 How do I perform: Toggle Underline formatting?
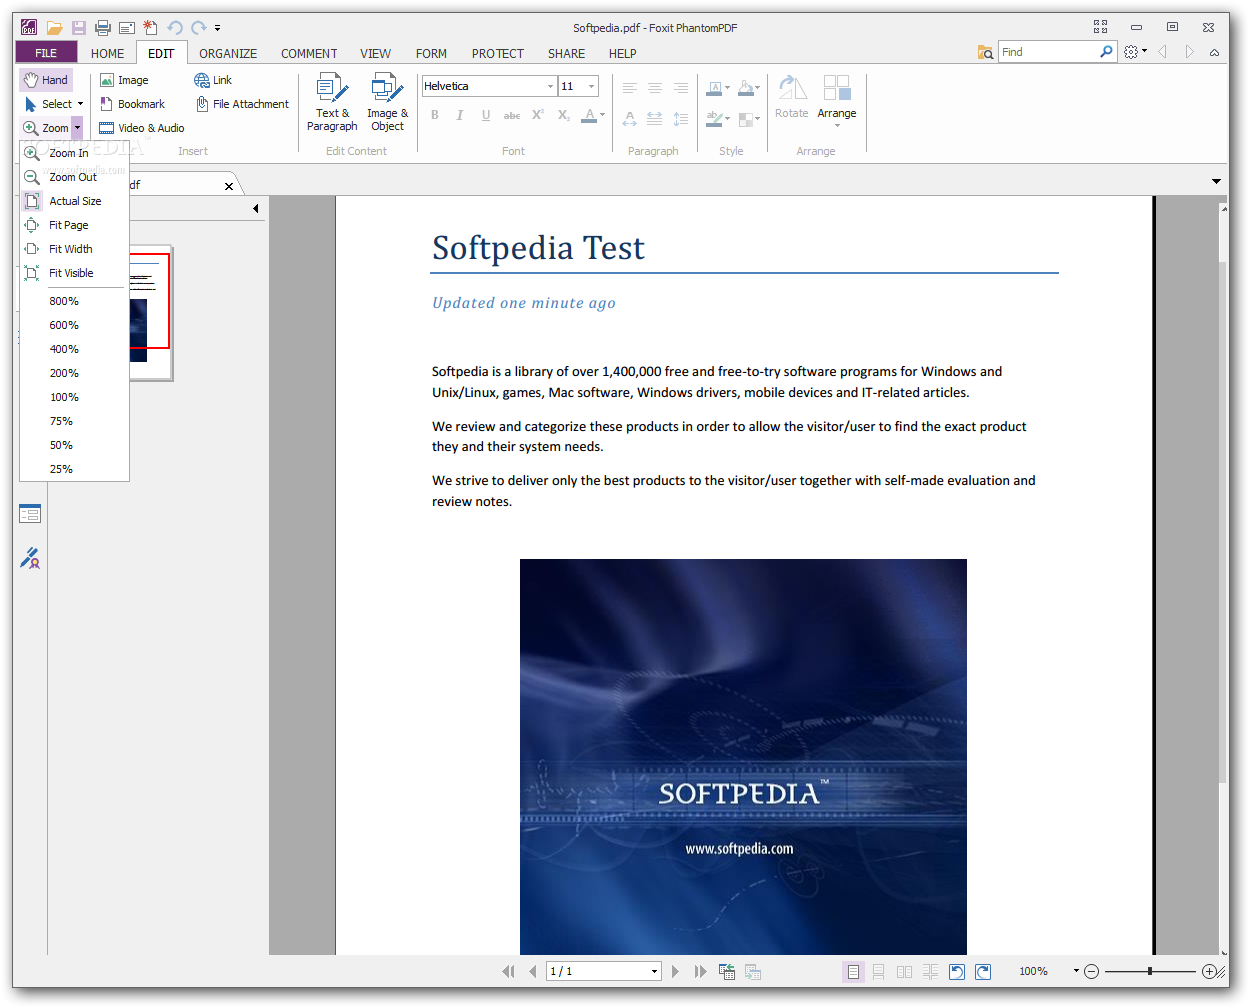tap(486, 116)
